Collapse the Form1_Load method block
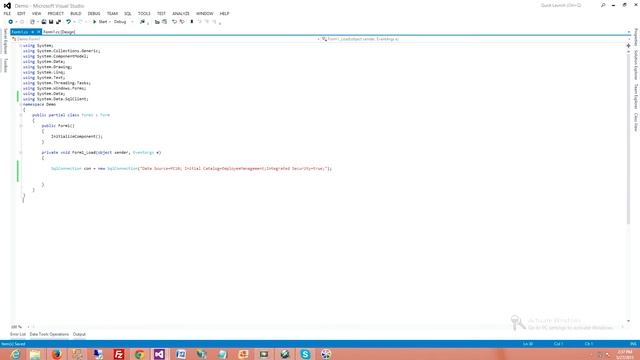 pos(21,152)
